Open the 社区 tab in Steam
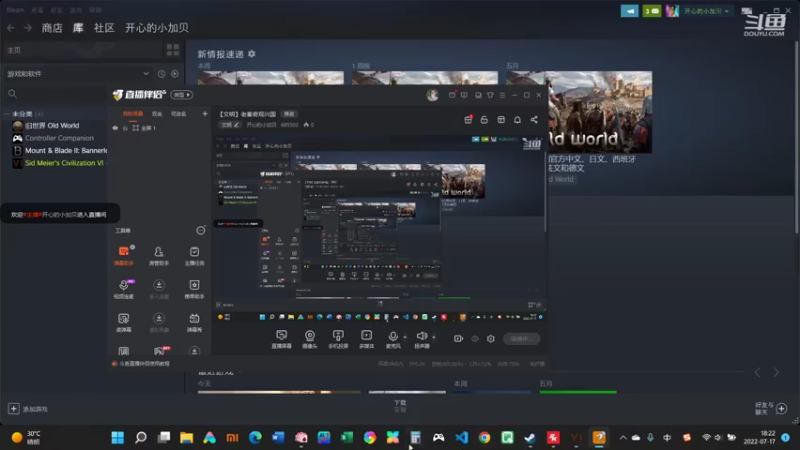The width and height of the screenshot is (800, 450). [104, 28]
